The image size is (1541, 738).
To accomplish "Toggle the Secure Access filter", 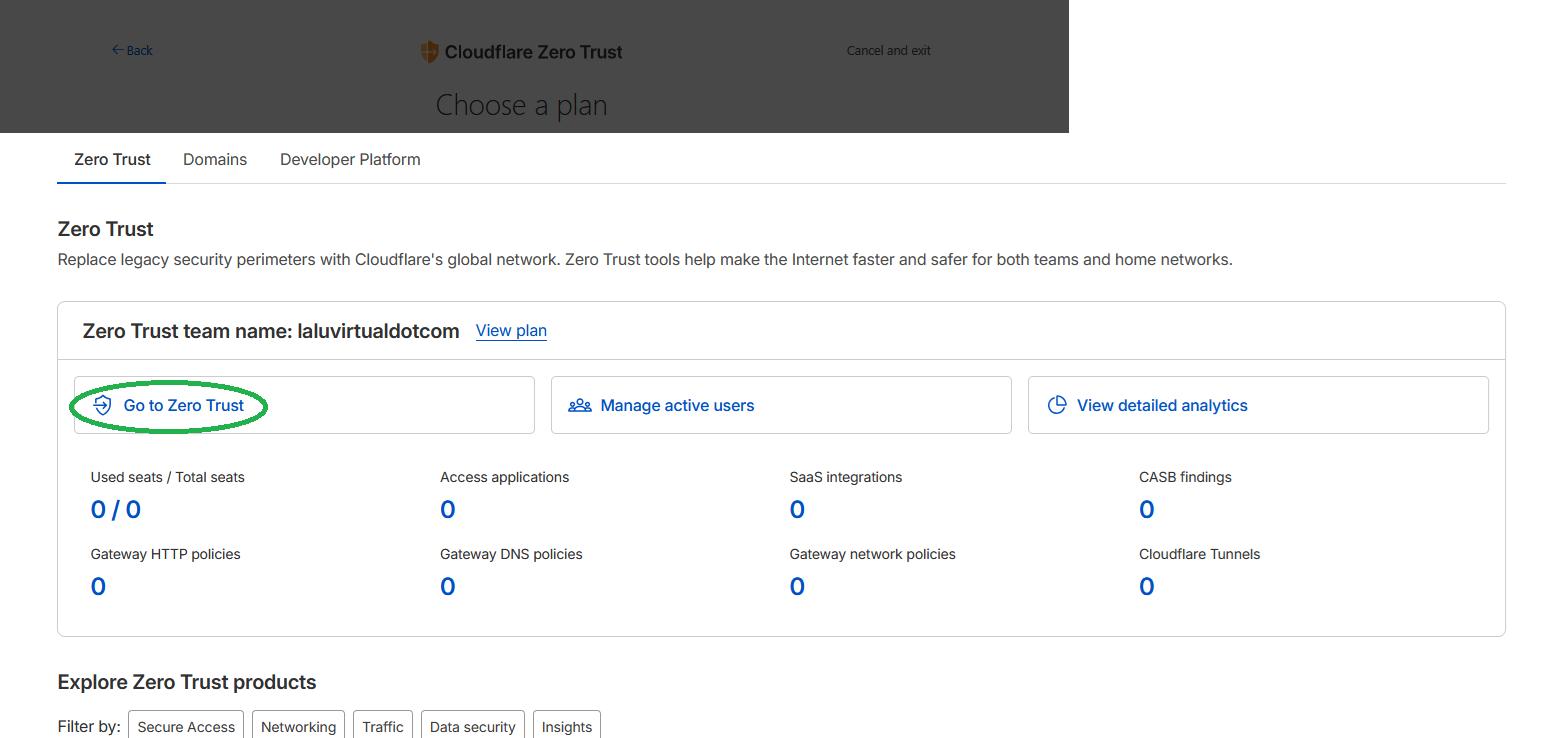I will coord(186,726).
